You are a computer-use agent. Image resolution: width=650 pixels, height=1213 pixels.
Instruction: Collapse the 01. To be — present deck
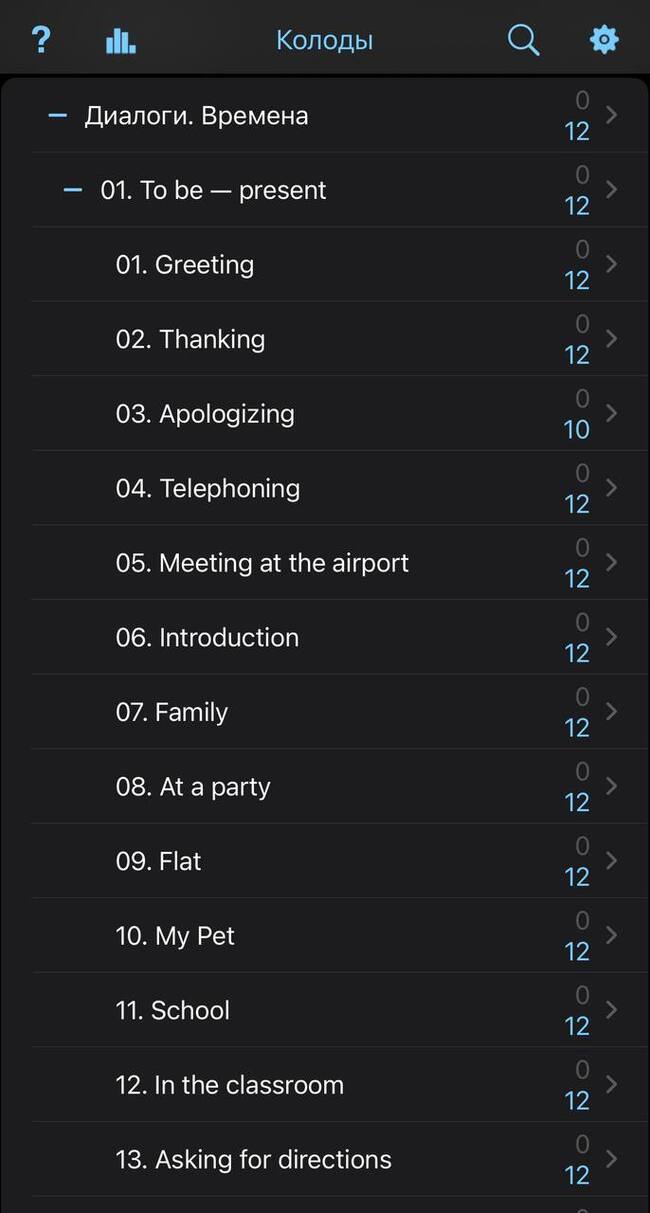click(73, 190)
